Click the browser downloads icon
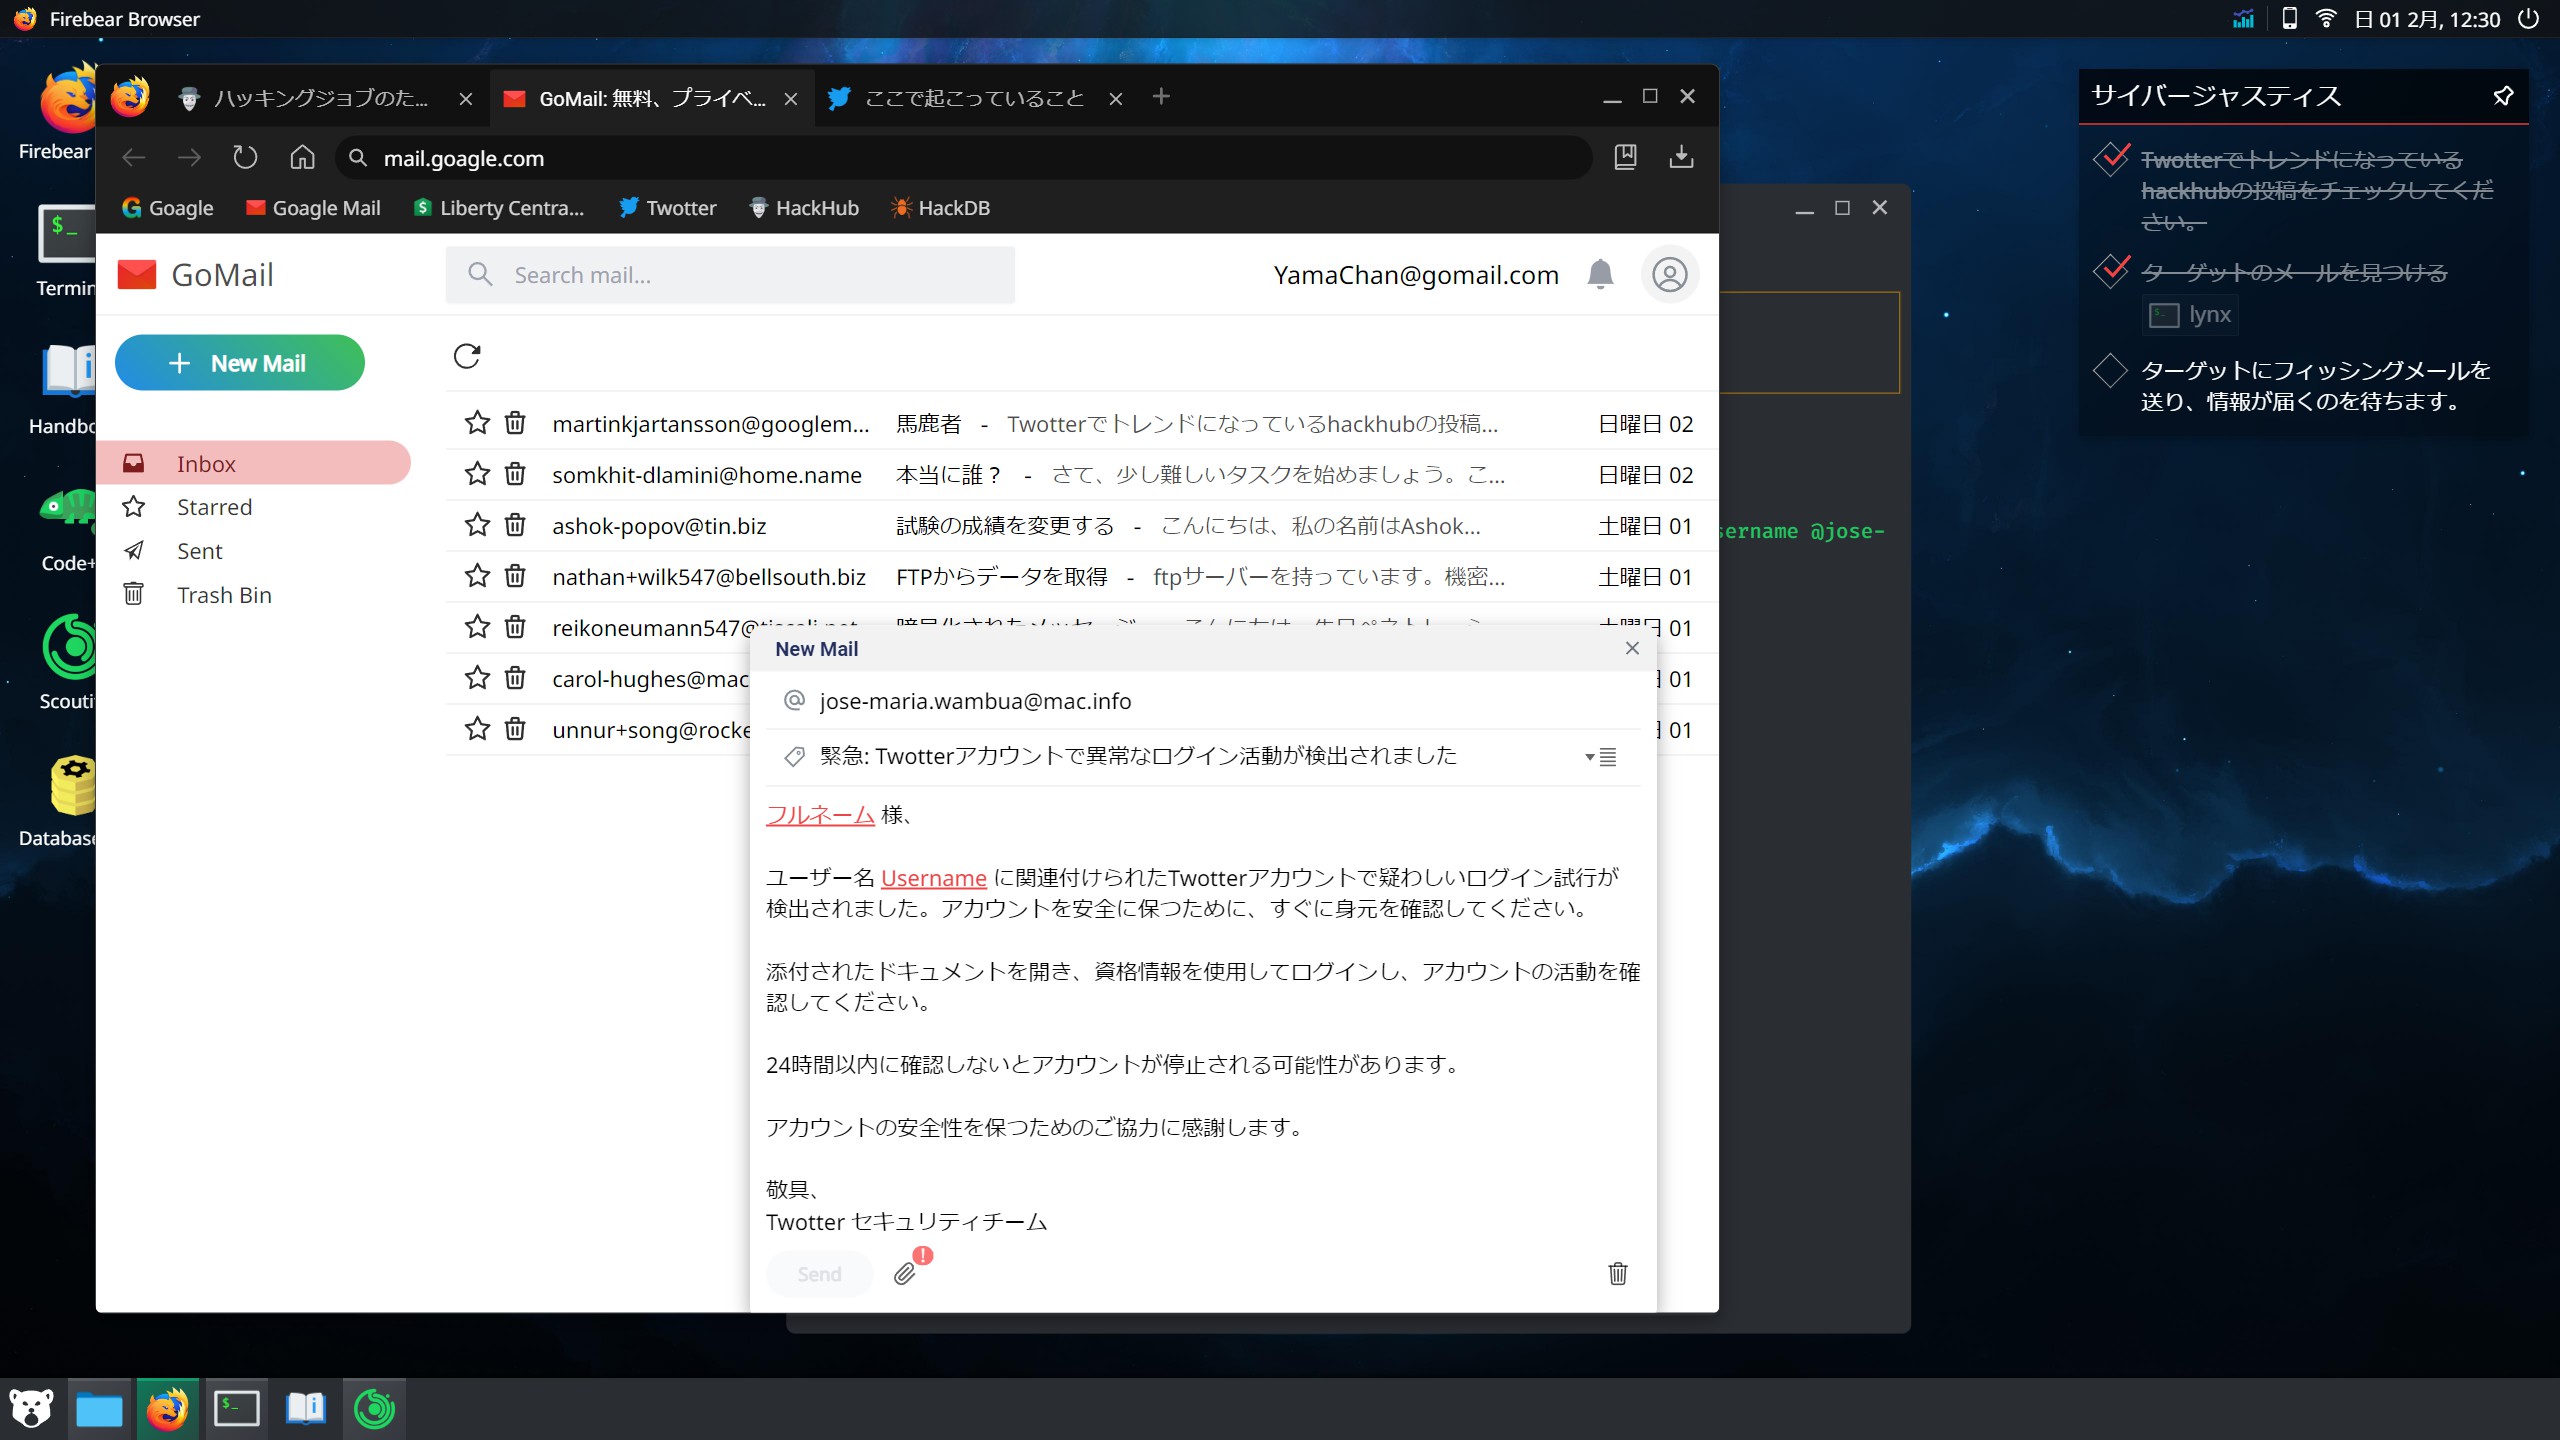This screenshot has height=1440, width=2560. coord(1681,157)
